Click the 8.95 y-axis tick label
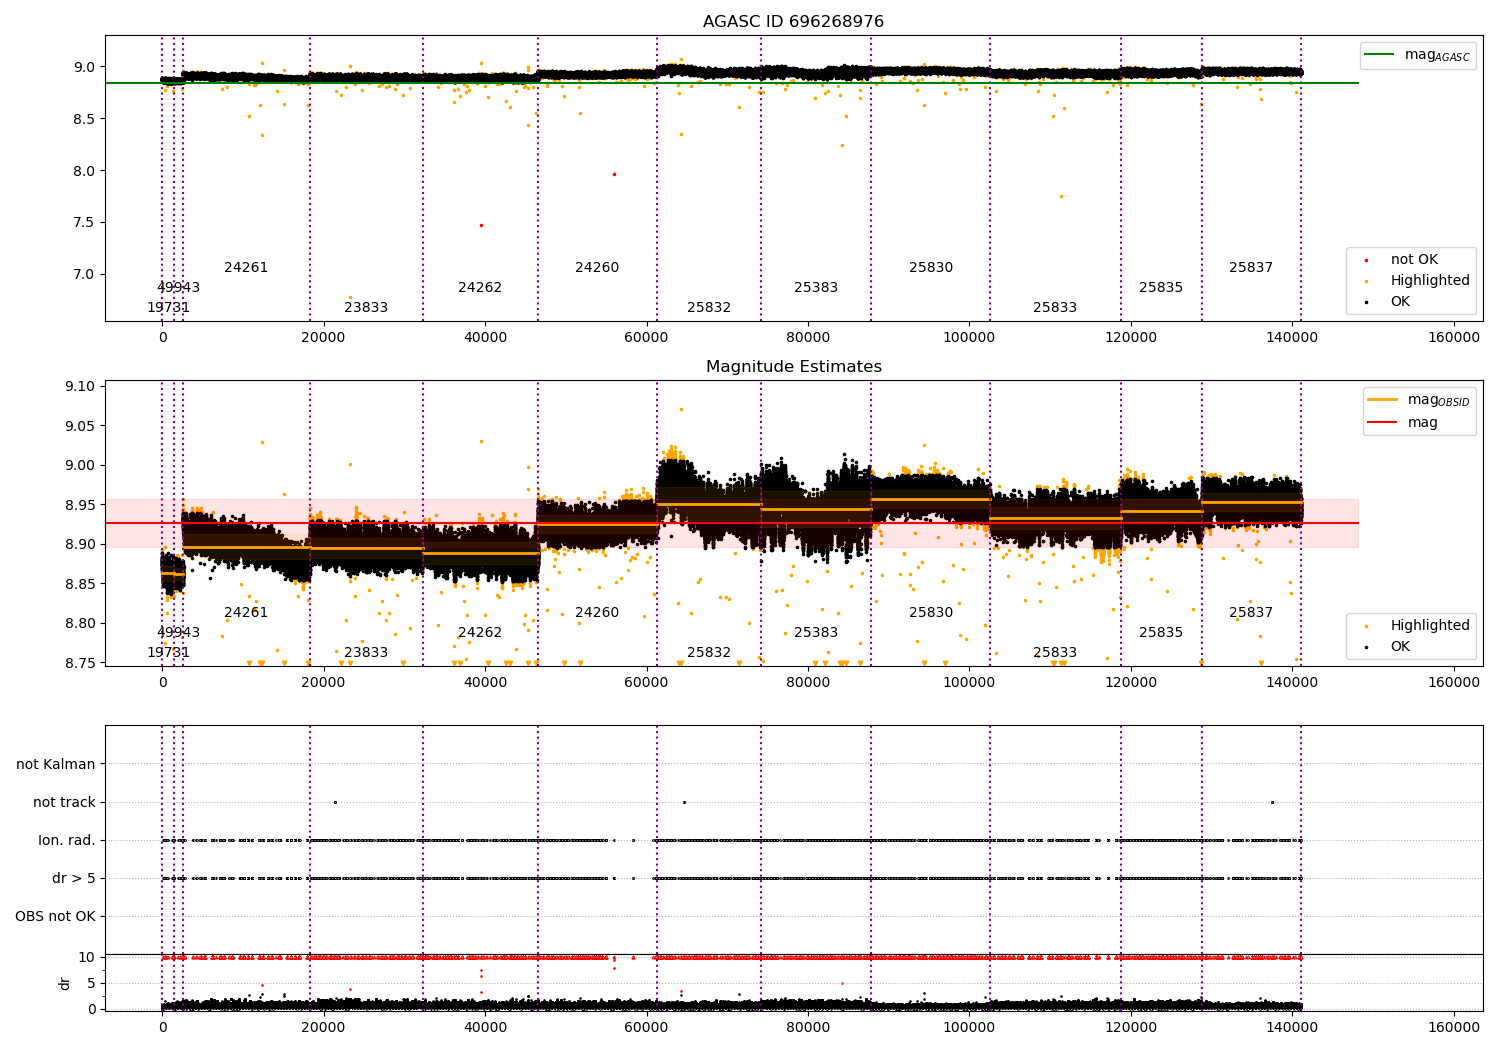Screen dimensions: 1500x1050 [80, 505]
